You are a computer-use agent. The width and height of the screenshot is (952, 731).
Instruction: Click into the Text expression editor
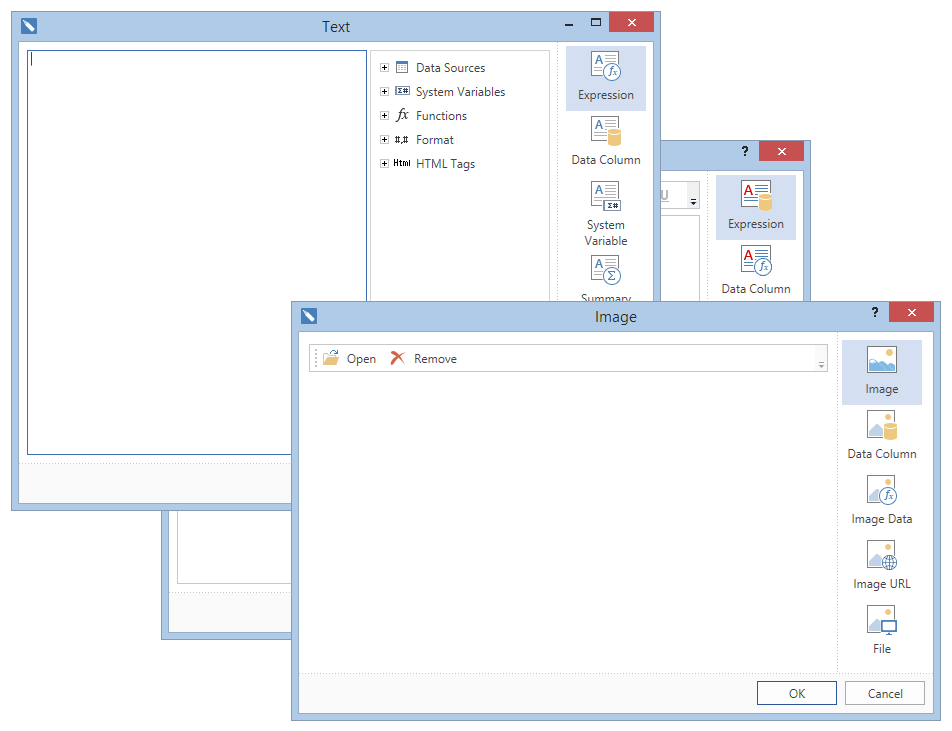(x=197, y=252)
